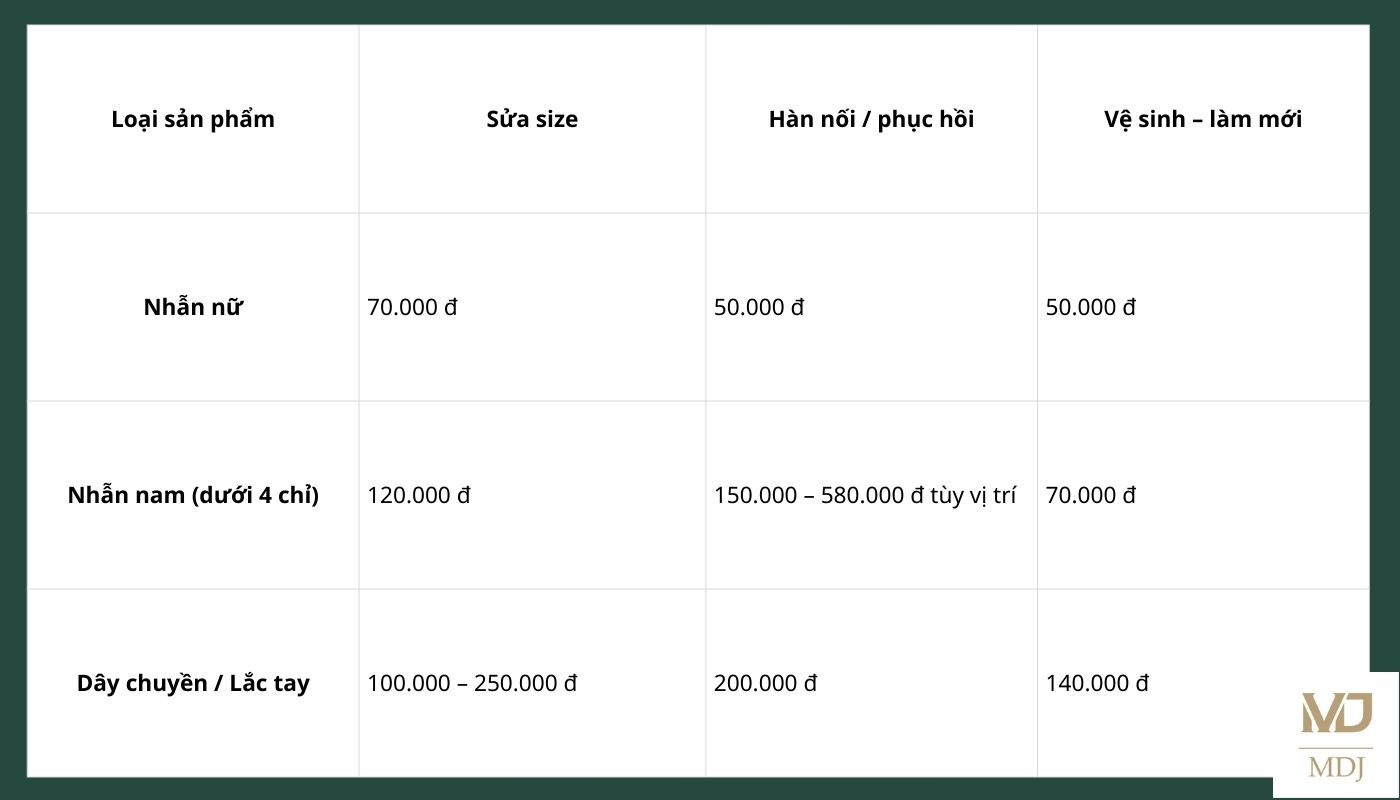Click the 'Hàn nối / phục hồi' header

click(x=871, y=119)
